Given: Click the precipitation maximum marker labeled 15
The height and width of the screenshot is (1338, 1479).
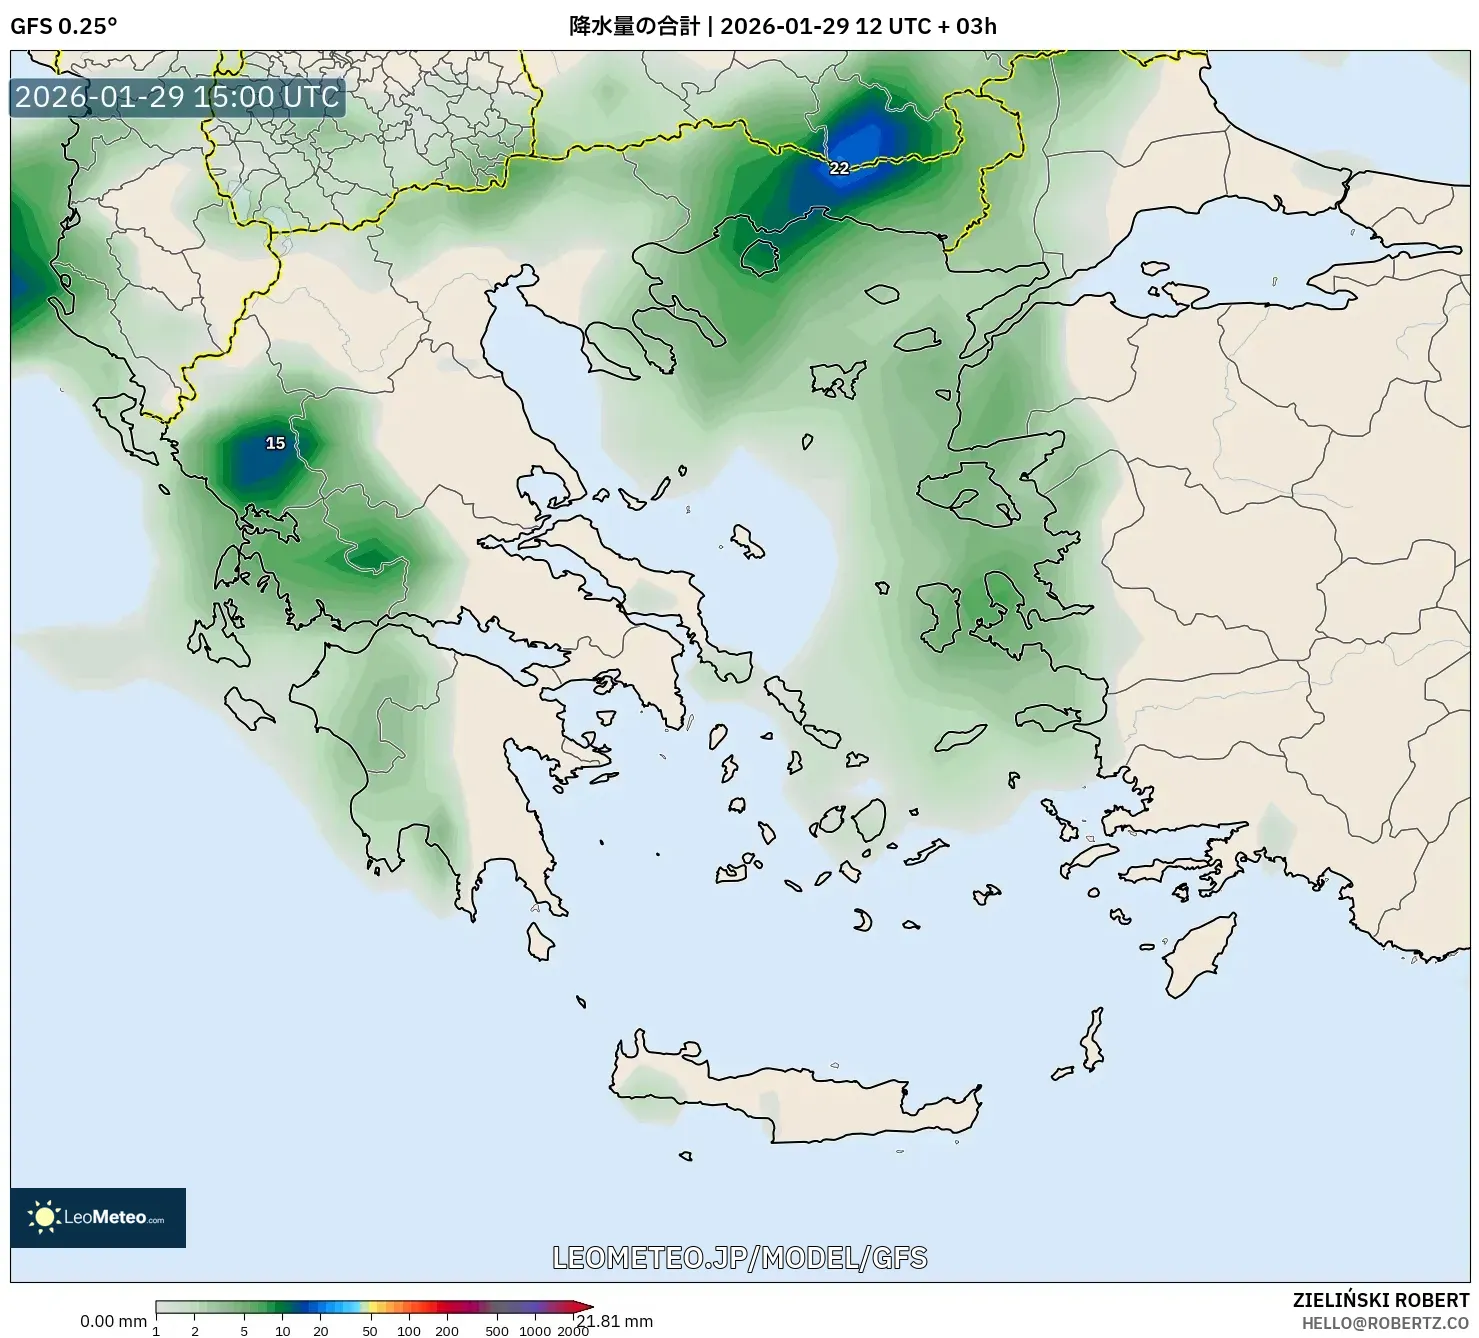Looking at the screenshot, I should [276, 442].
